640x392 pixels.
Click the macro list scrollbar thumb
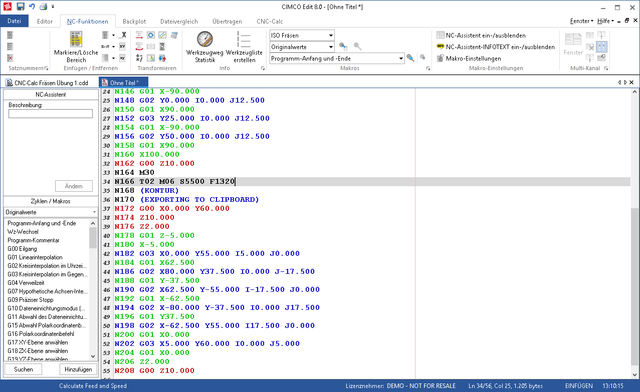click(93, 237)
